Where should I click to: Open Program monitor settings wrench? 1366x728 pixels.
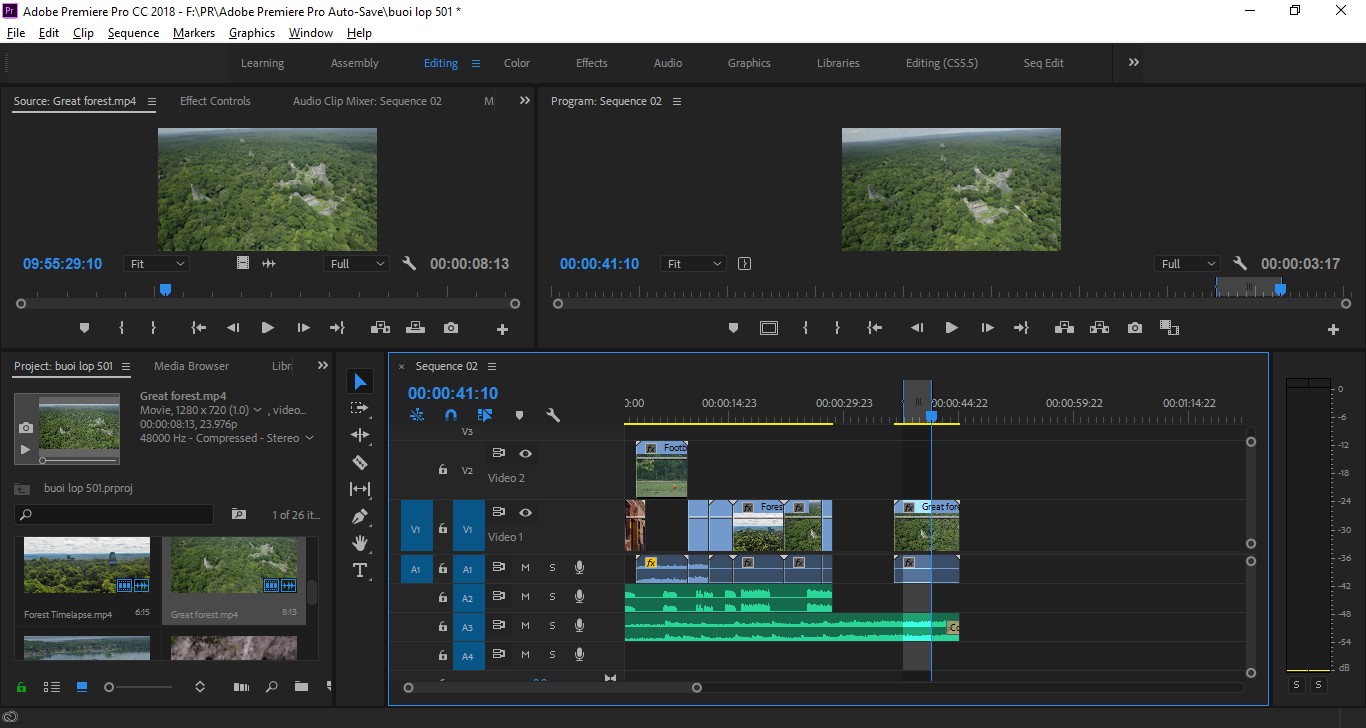click(x=1240, y=264)
